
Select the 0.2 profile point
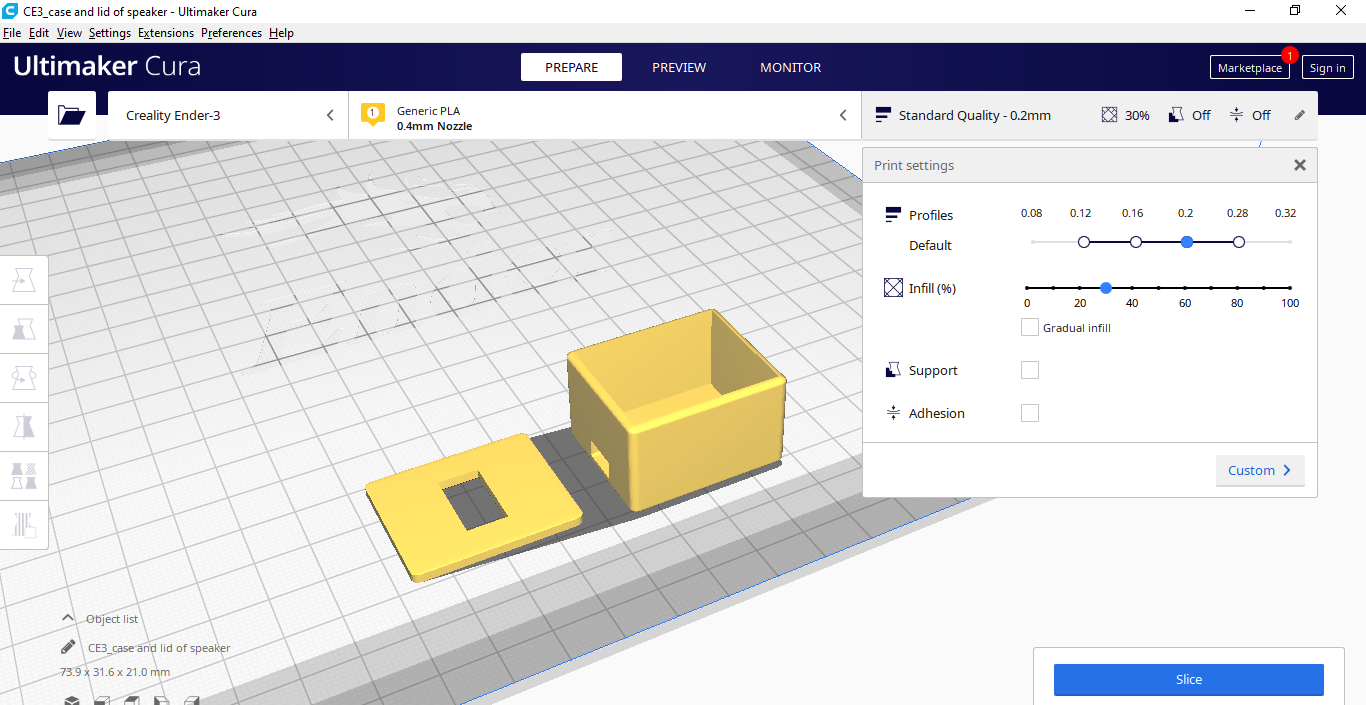pyautogui.click(x=1187, y=242)
